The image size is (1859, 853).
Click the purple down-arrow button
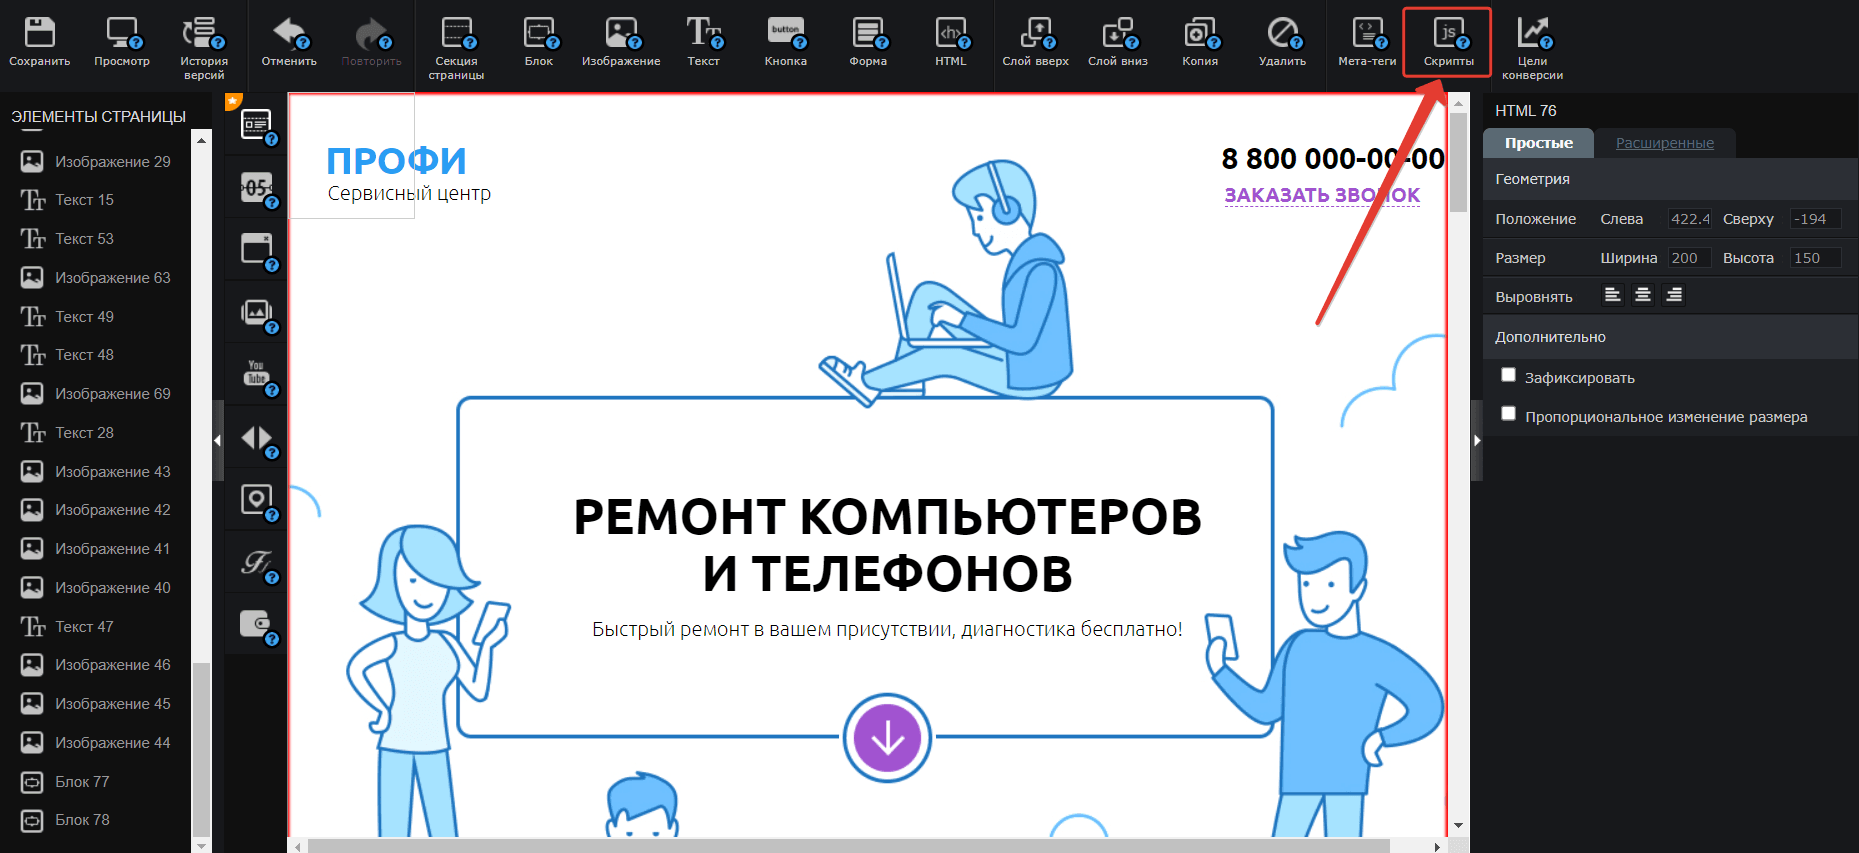887,738
